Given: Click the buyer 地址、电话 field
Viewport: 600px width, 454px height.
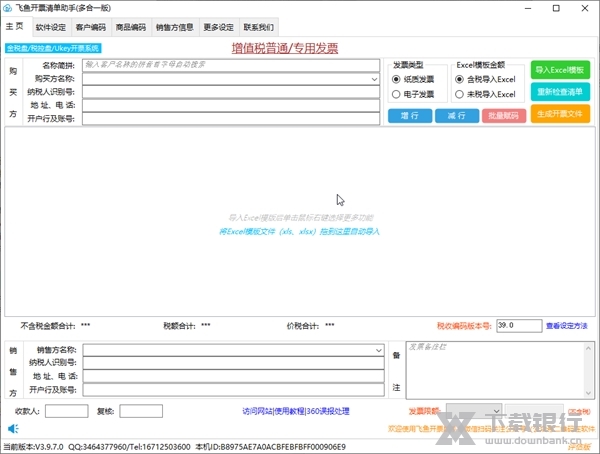Looking at the screenshot, I should (x=231, y=105).
